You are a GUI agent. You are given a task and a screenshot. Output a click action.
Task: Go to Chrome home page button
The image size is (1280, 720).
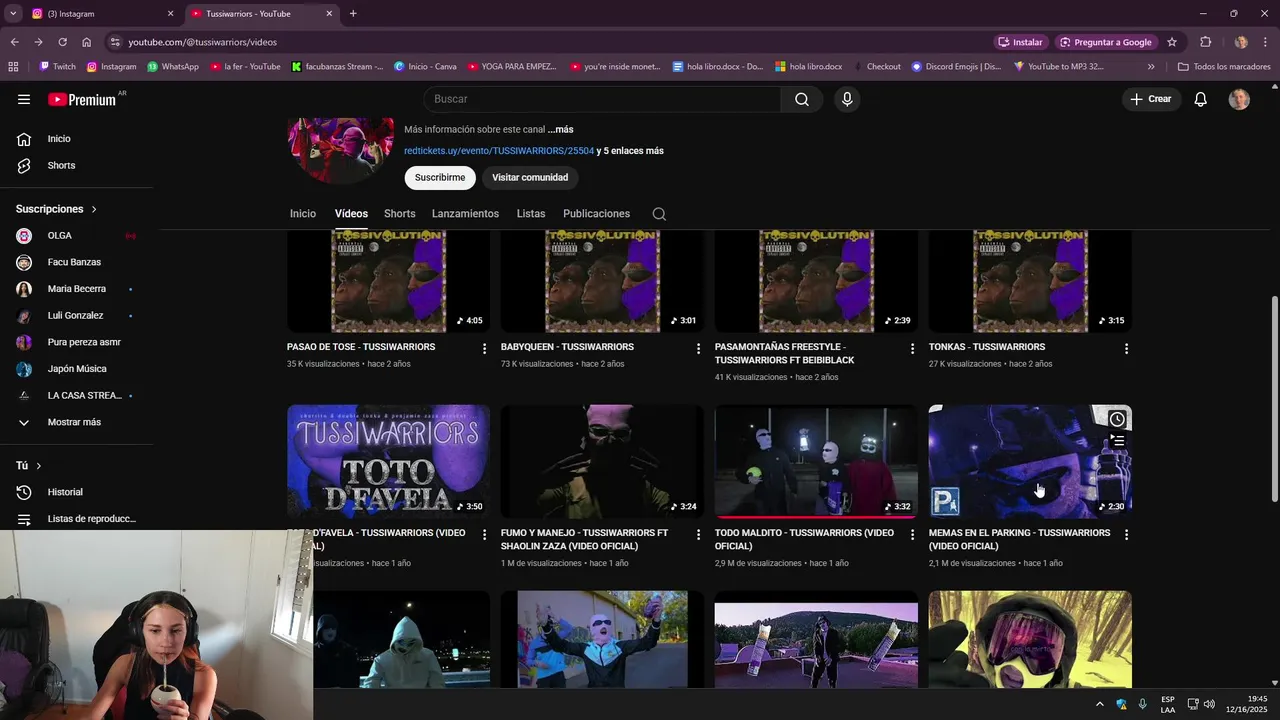point(87,42)
